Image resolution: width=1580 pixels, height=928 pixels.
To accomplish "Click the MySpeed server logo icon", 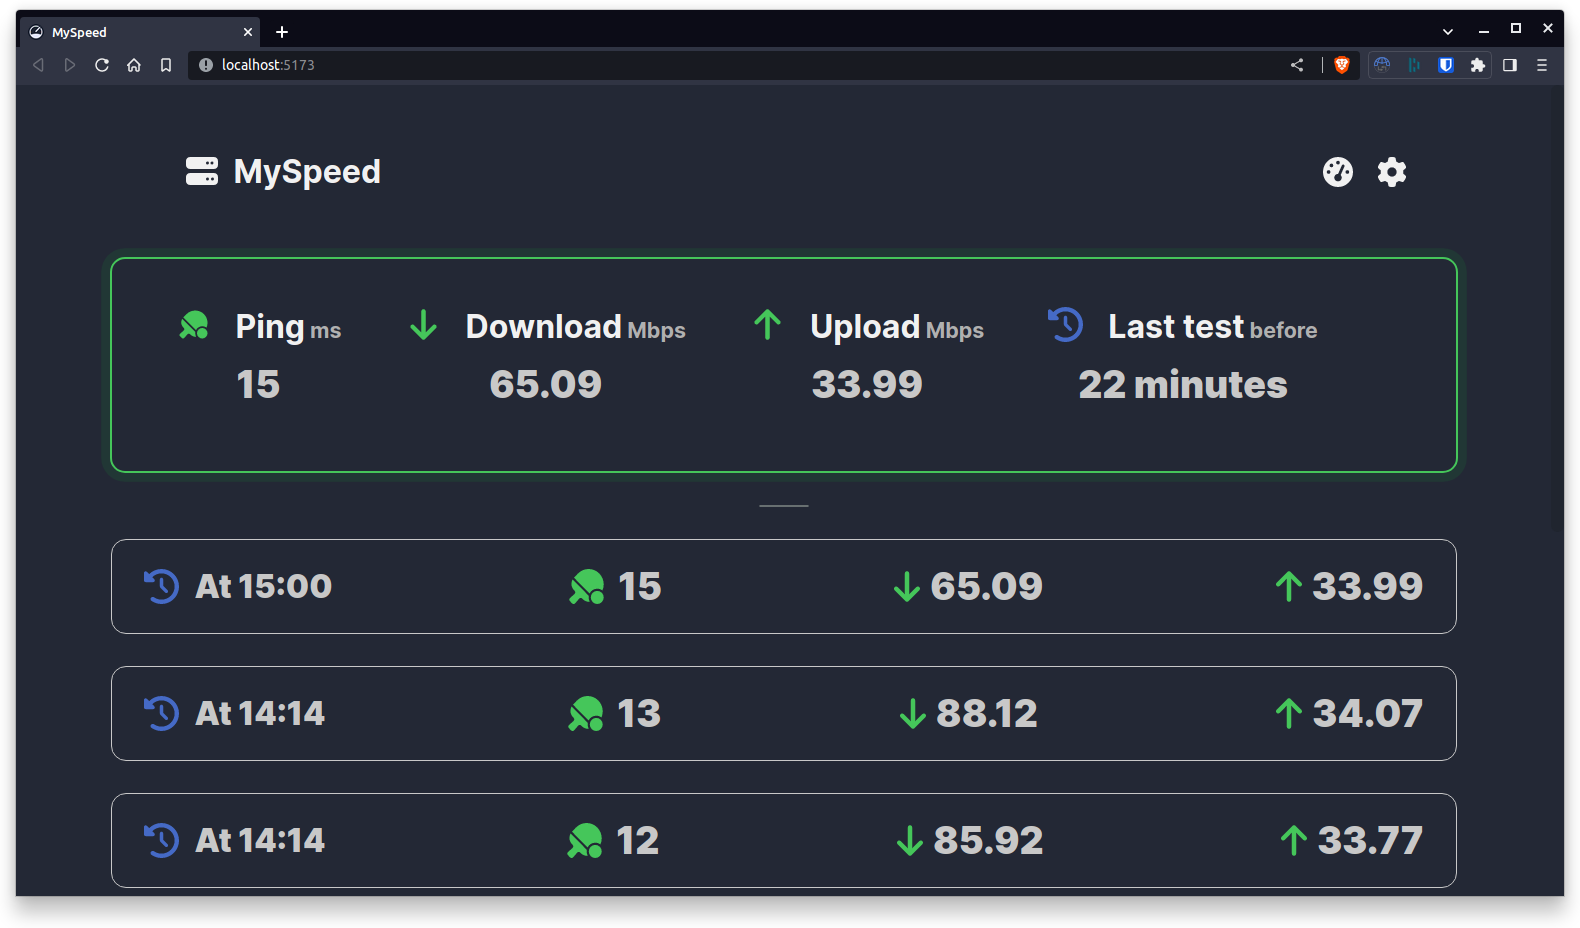I will 201,172.
